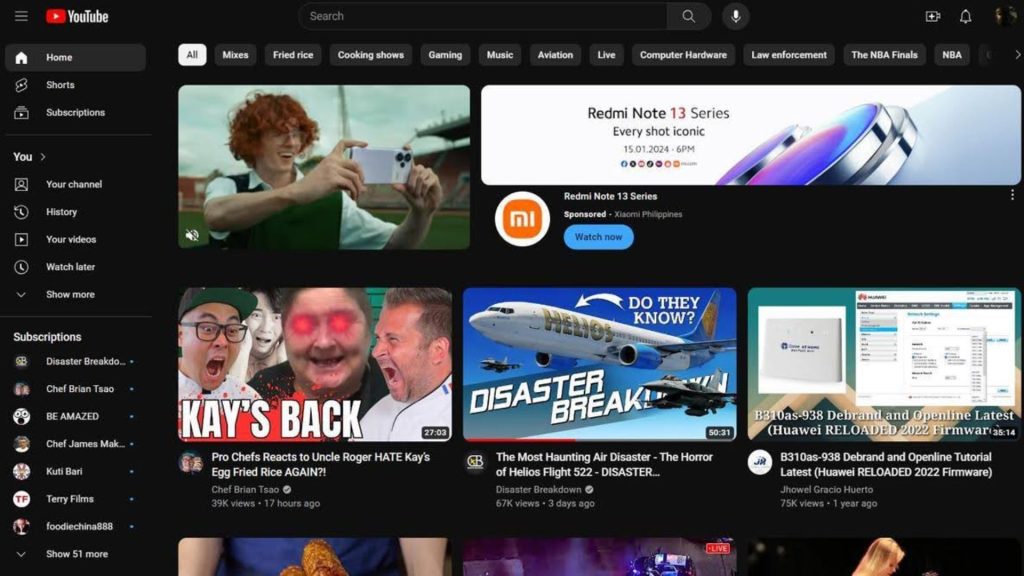Image resolution: width=1024 pixels, height=576 pixels.
Task: Go to Subscriptions in sidebar
Action: tap(75, 113)
